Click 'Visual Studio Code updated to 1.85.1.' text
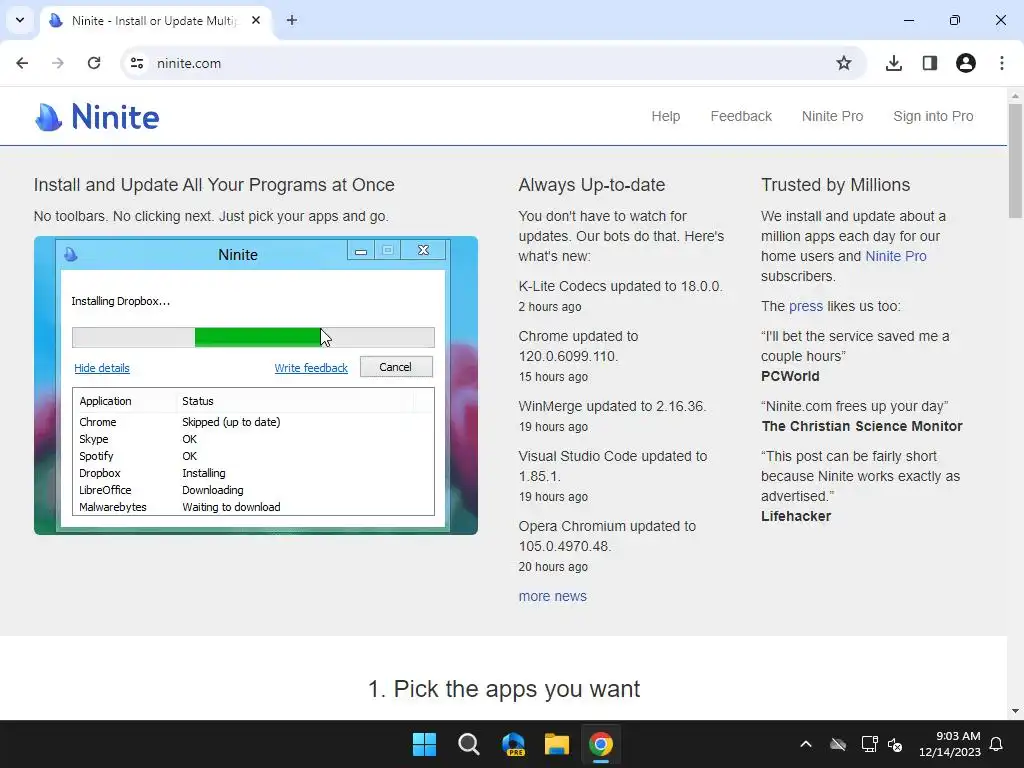Screen dimensions: 1024x768 (613, 466)
